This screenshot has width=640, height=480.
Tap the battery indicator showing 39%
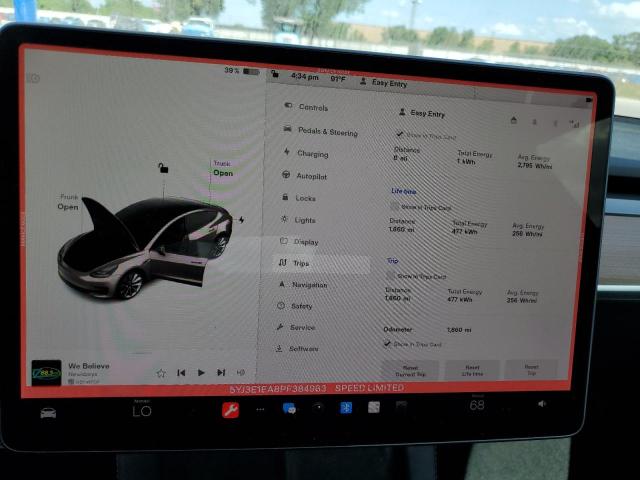pyautogui.click(x=242, y=71)
